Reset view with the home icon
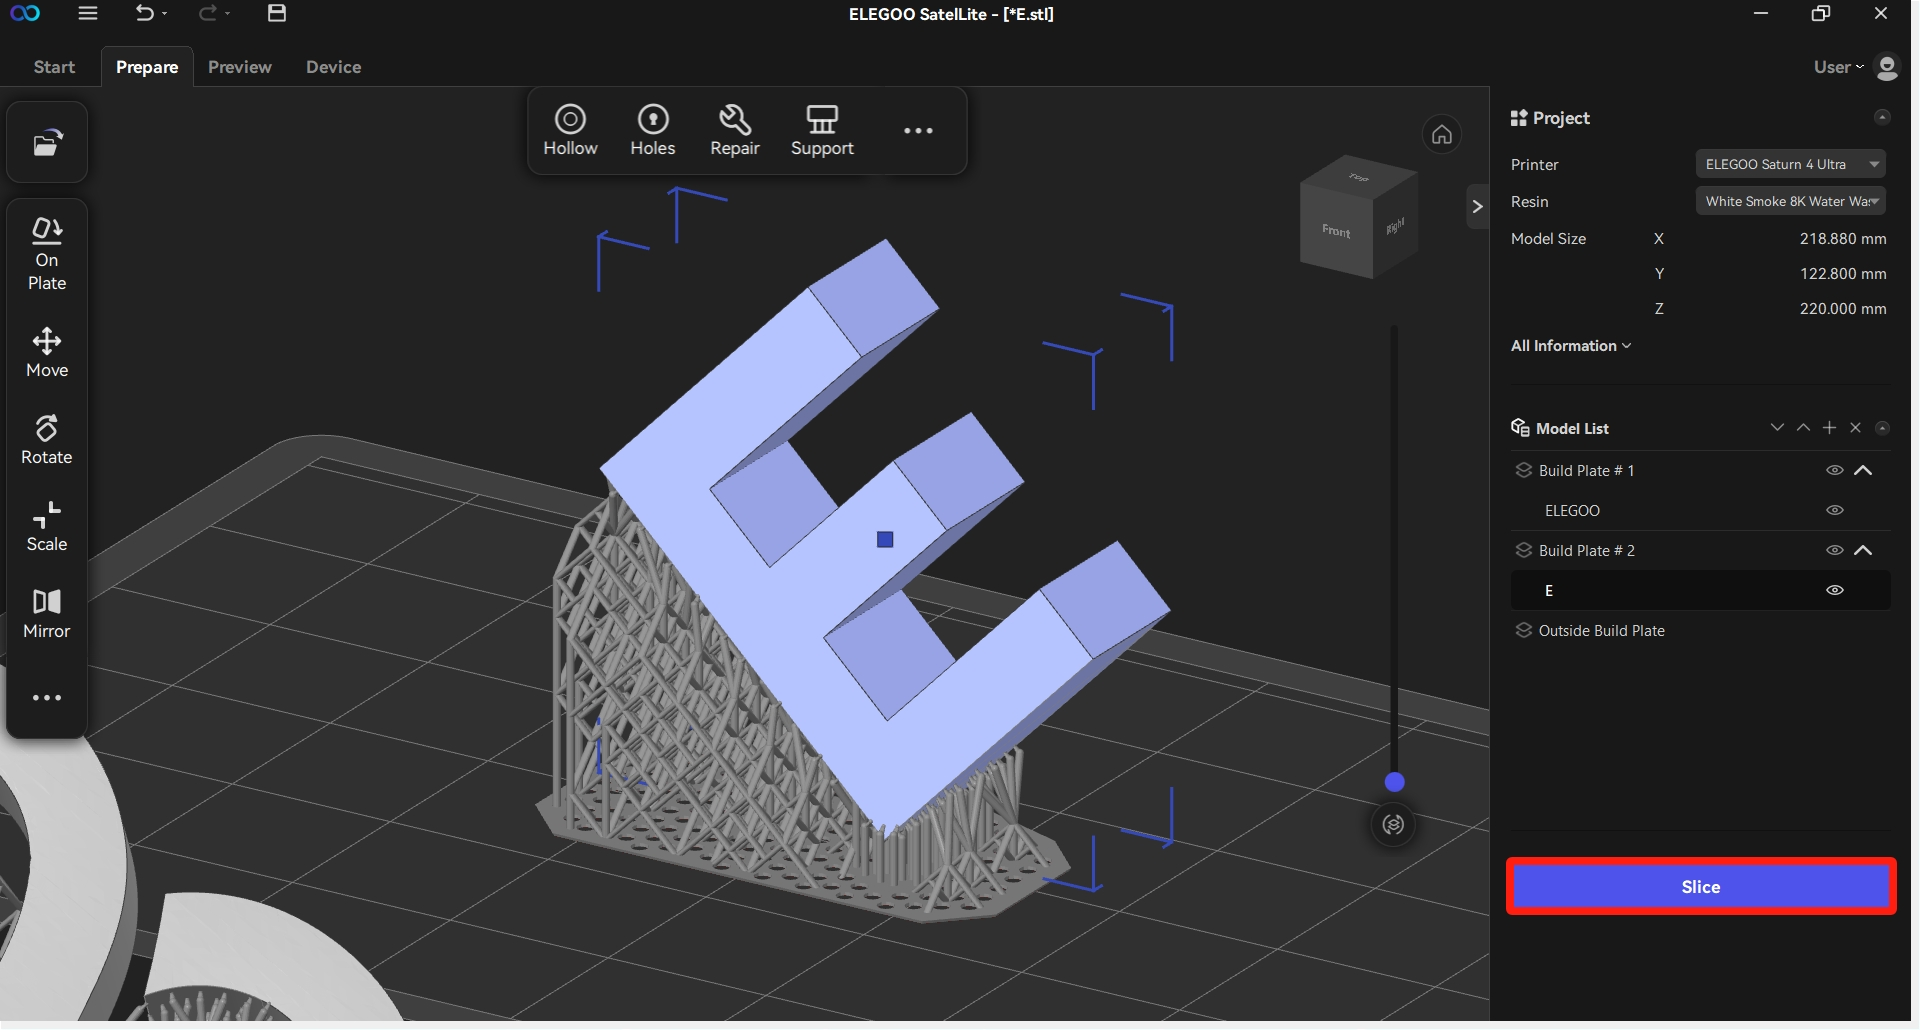This screenshot has width=1920, height=1030. click(1441, 134)
